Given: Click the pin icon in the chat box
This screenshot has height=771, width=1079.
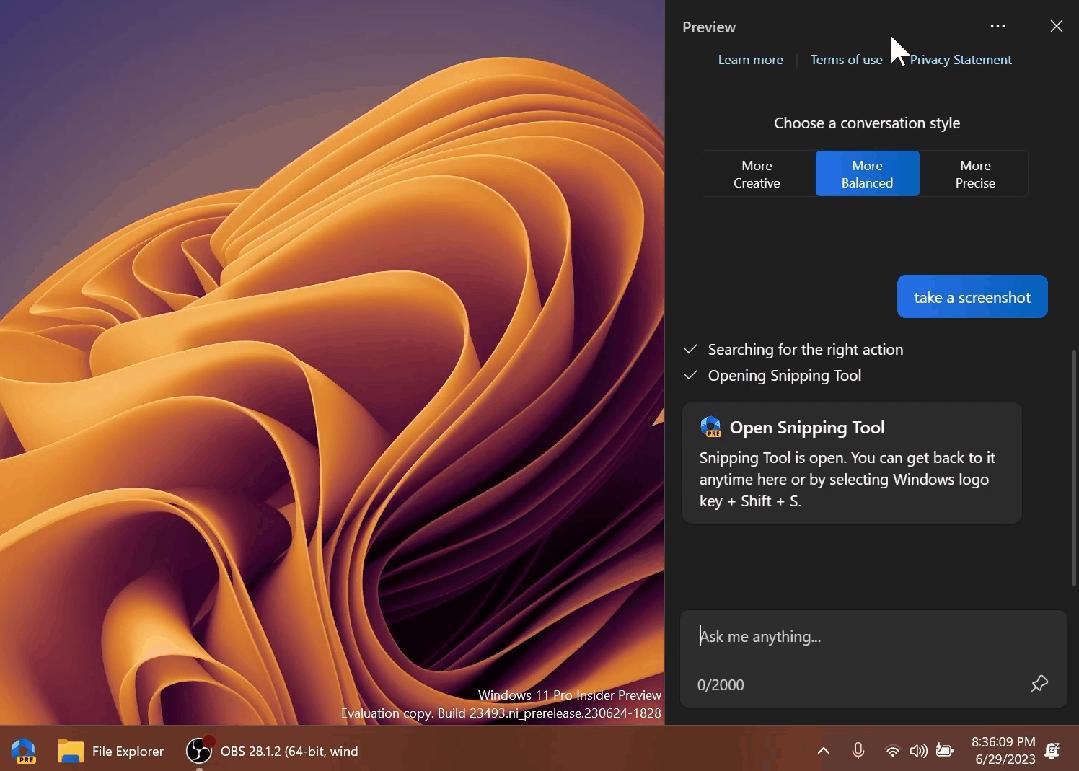Looking at the screenshot, I should [x=1039, y=684].
